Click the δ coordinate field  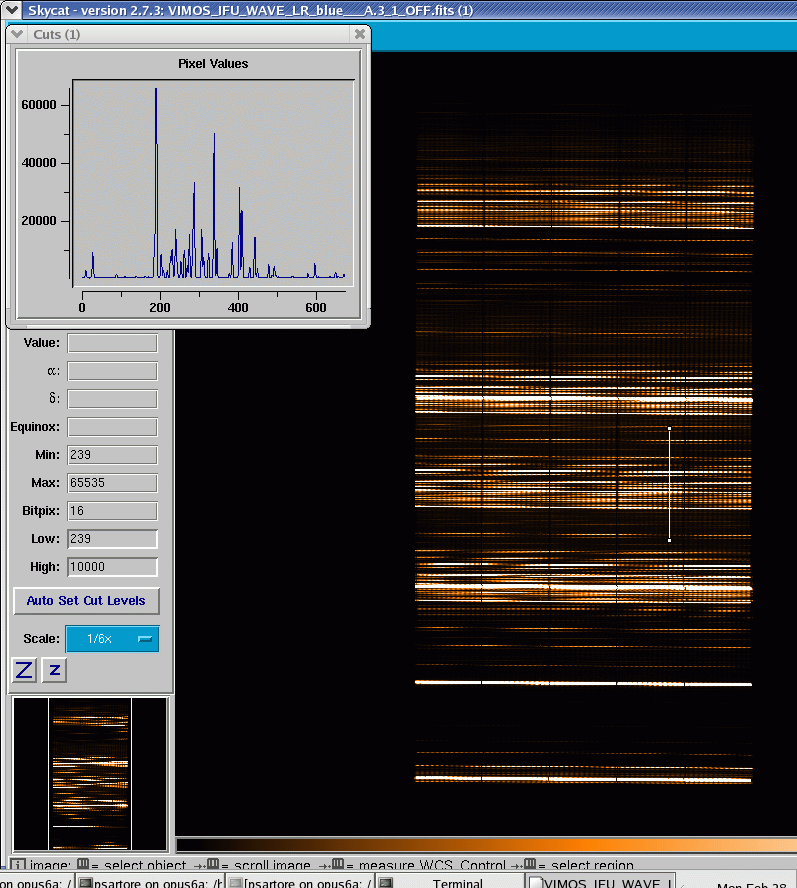pyautogui.click(x=112, y=399)
